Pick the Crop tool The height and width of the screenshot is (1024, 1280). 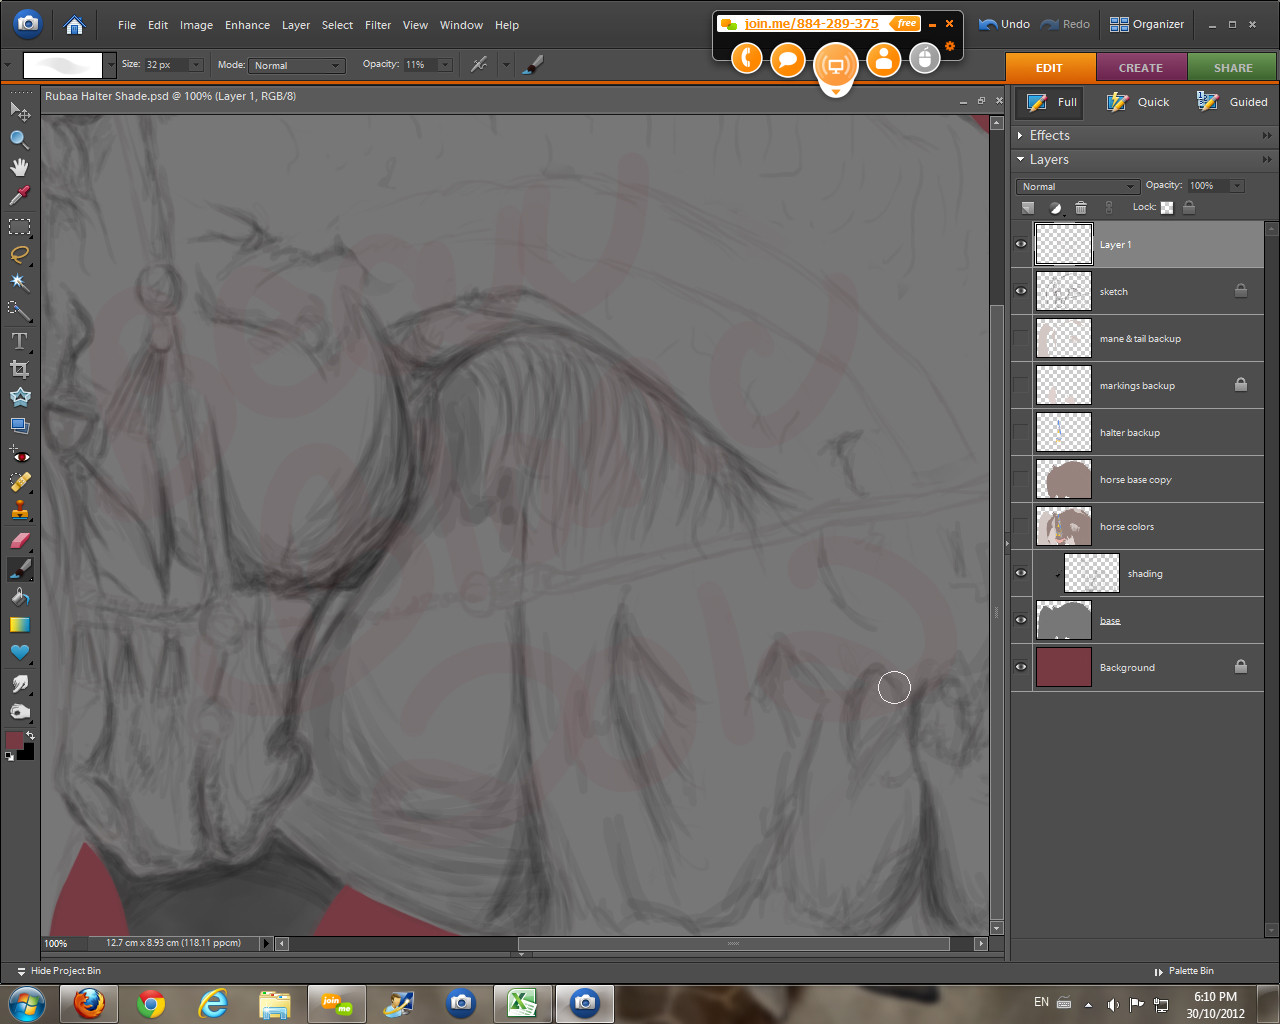(x=20, y=369)
